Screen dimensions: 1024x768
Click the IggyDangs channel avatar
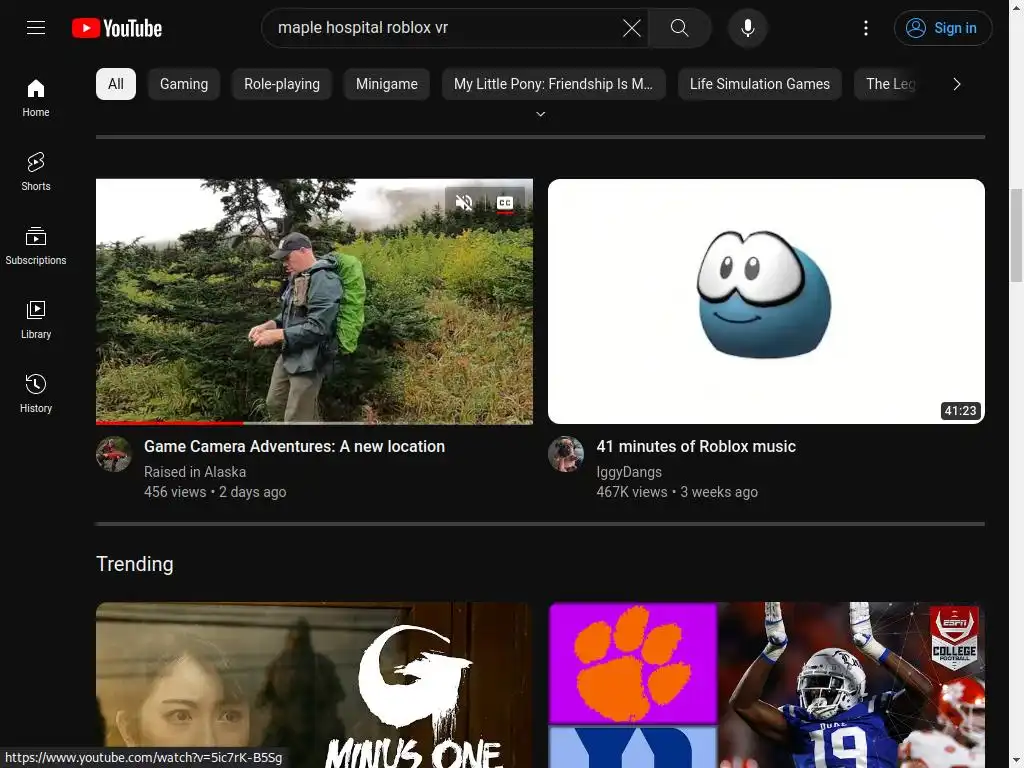[x=566, y=454]
